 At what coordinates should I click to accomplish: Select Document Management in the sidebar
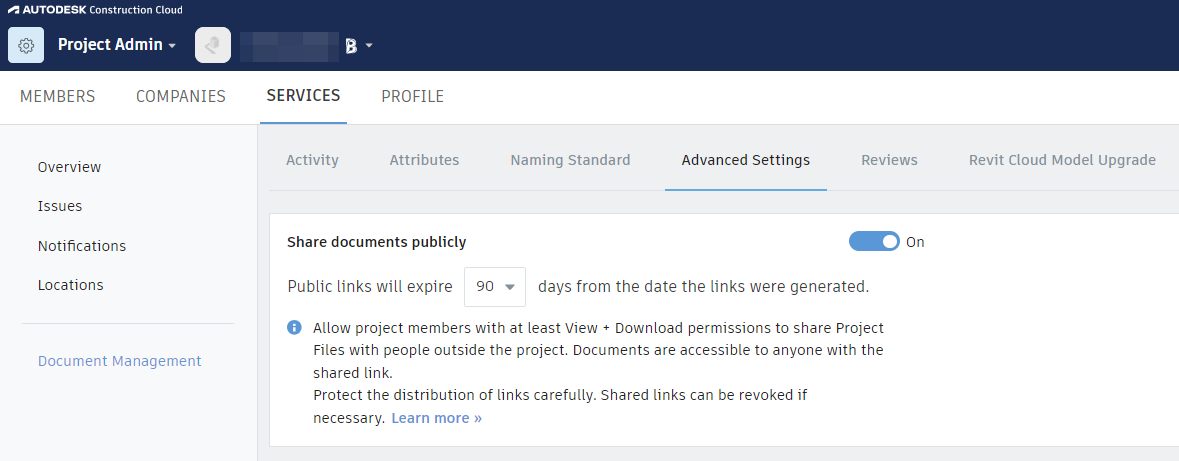[x=119, y=361]
